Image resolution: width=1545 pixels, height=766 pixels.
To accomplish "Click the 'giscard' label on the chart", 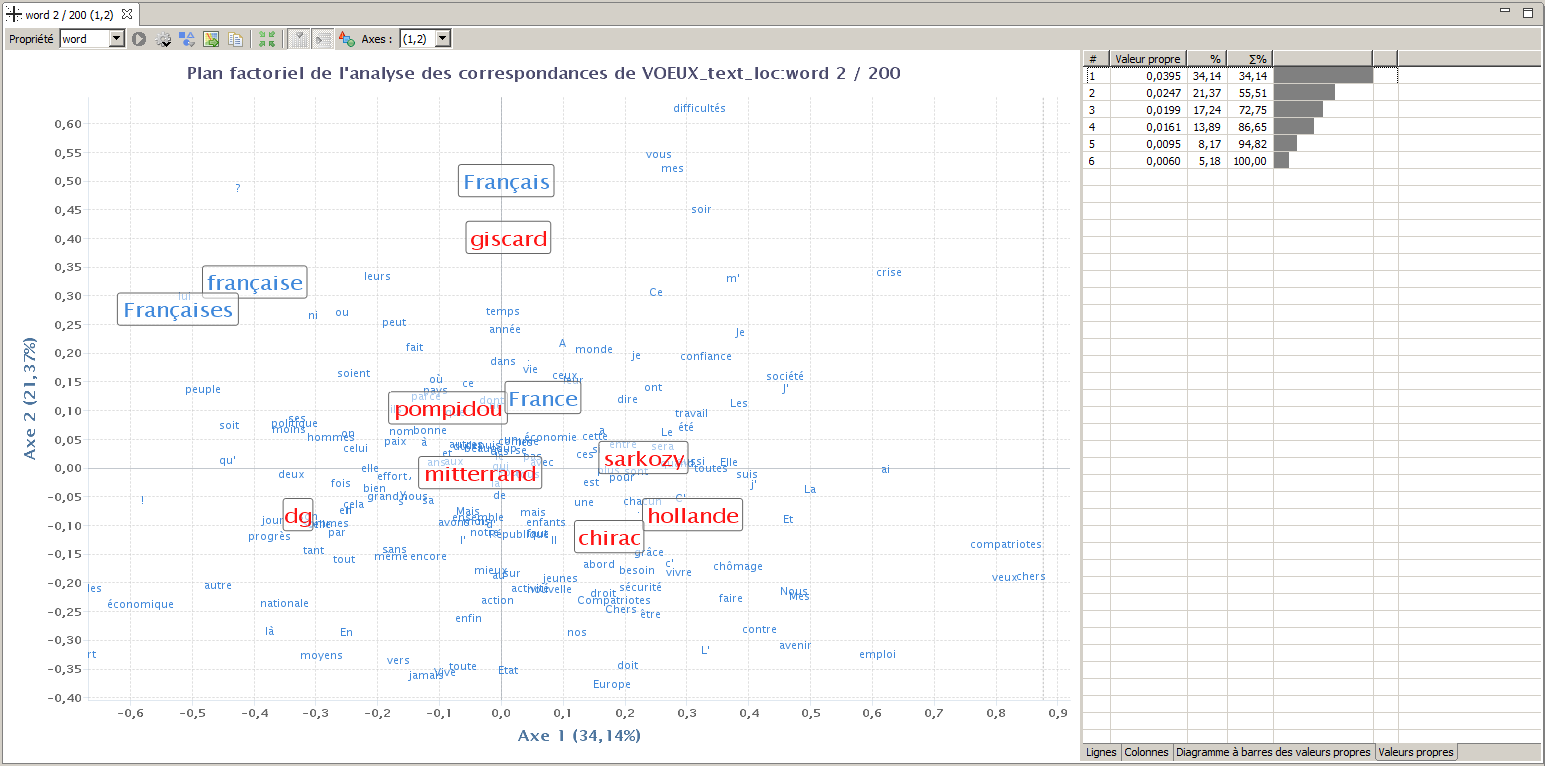I will coord(509,238).
